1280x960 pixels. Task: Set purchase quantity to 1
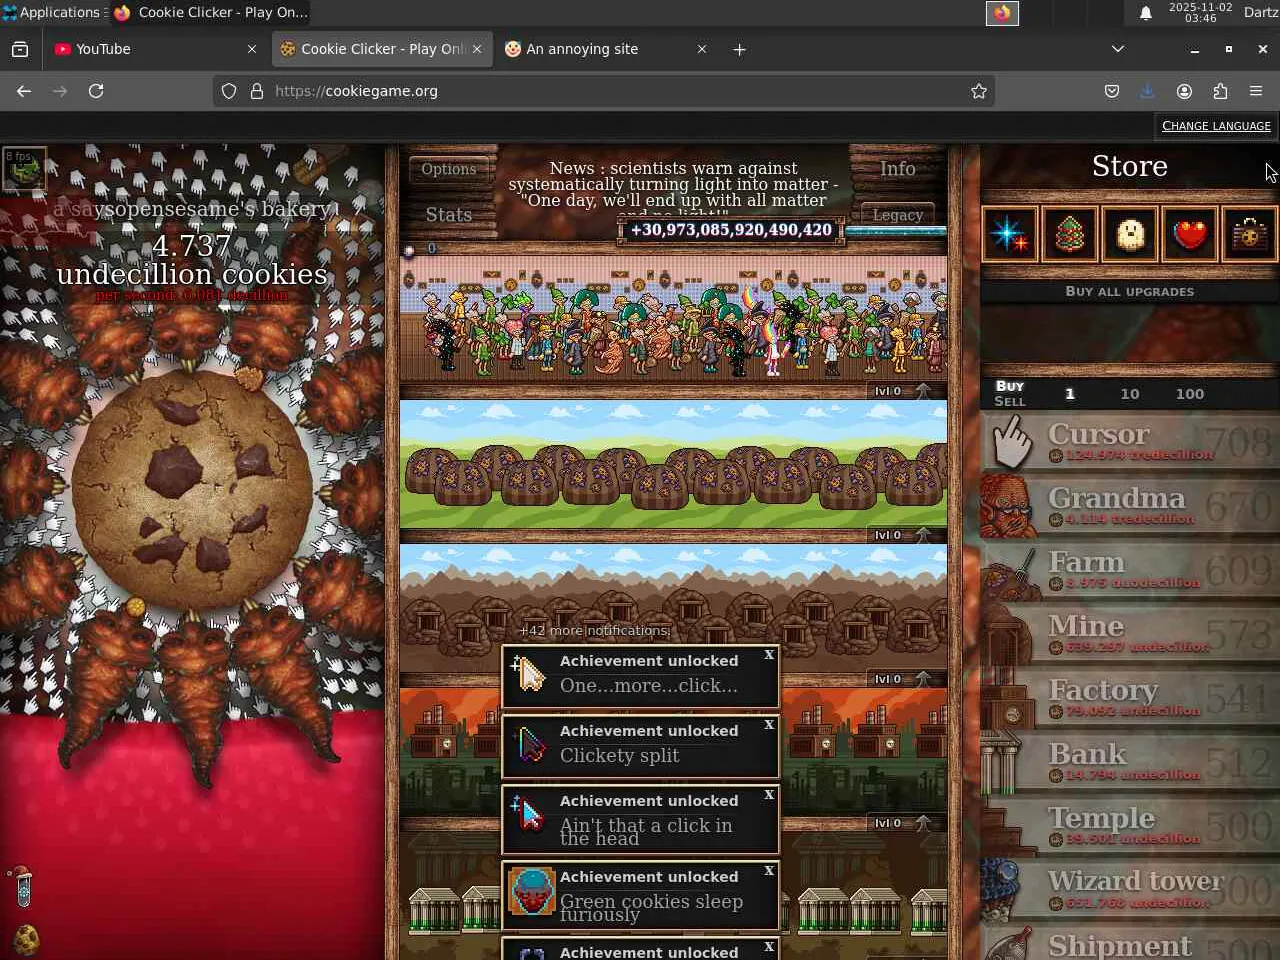click(1070, 394)
